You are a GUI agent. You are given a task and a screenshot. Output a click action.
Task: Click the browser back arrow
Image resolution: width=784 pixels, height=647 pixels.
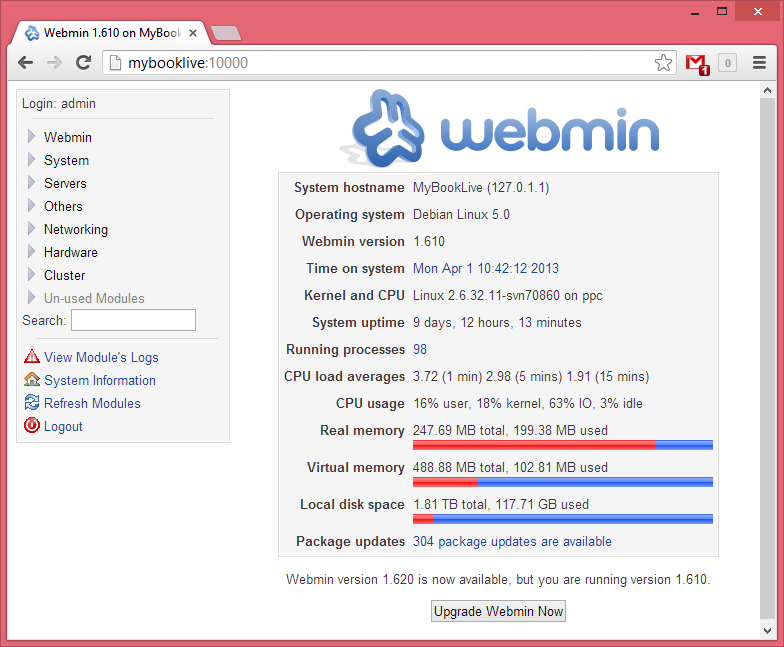(25, 62)
